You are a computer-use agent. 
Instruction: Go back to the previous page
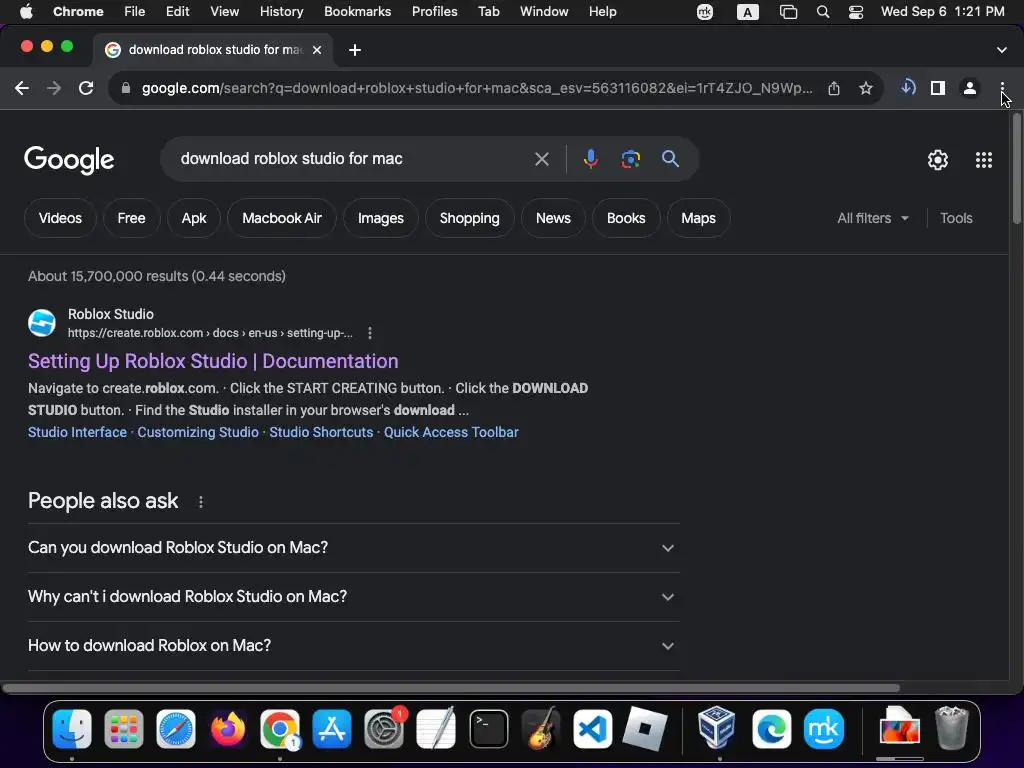22,88
